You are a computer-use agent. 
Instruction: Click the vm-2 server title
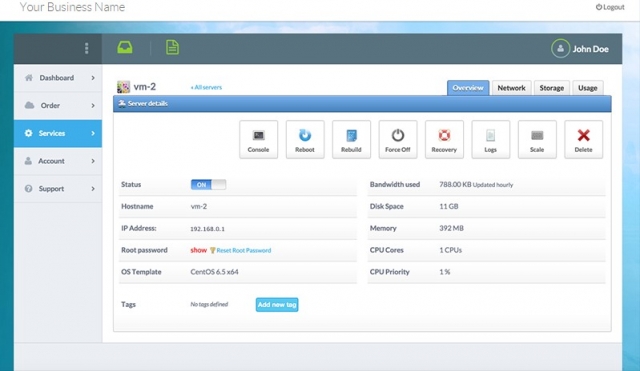pos(145,87)
